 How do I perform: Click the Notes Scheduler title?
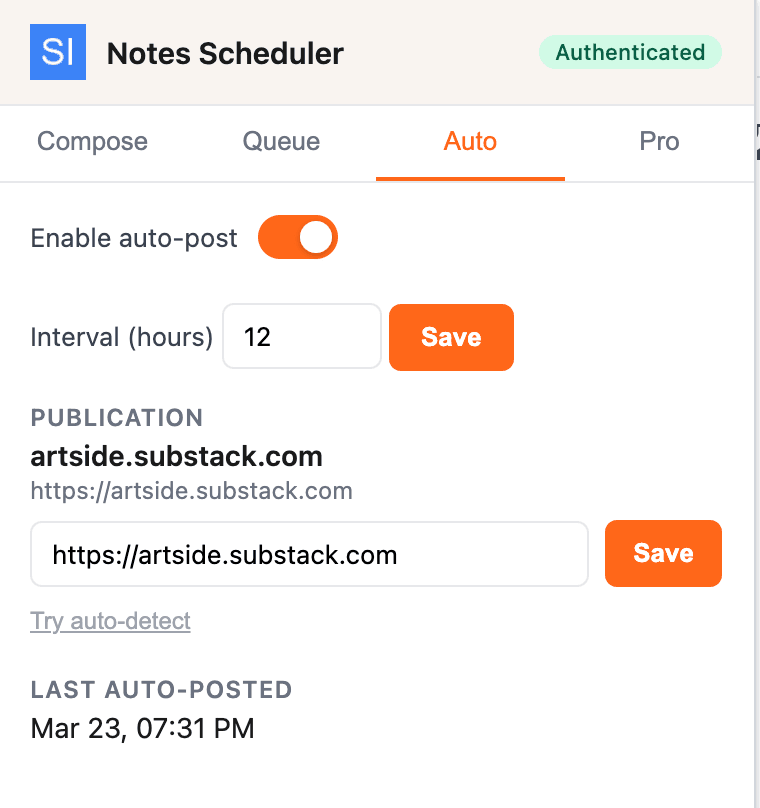224,54
